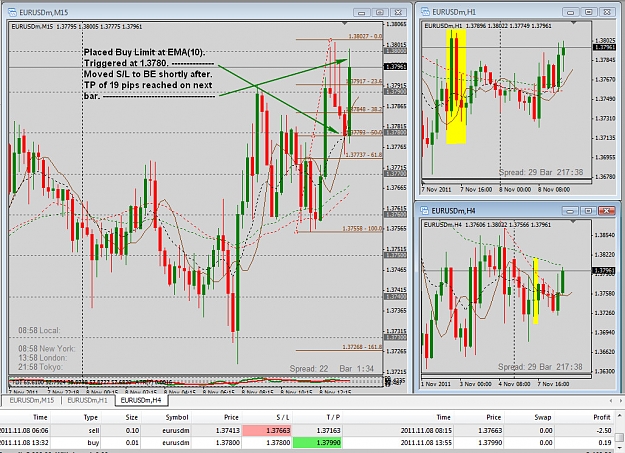Screen dimensions: 625x453
Task: Close the EURUSDm,H1 chart window
Action: tap(607, 12)
